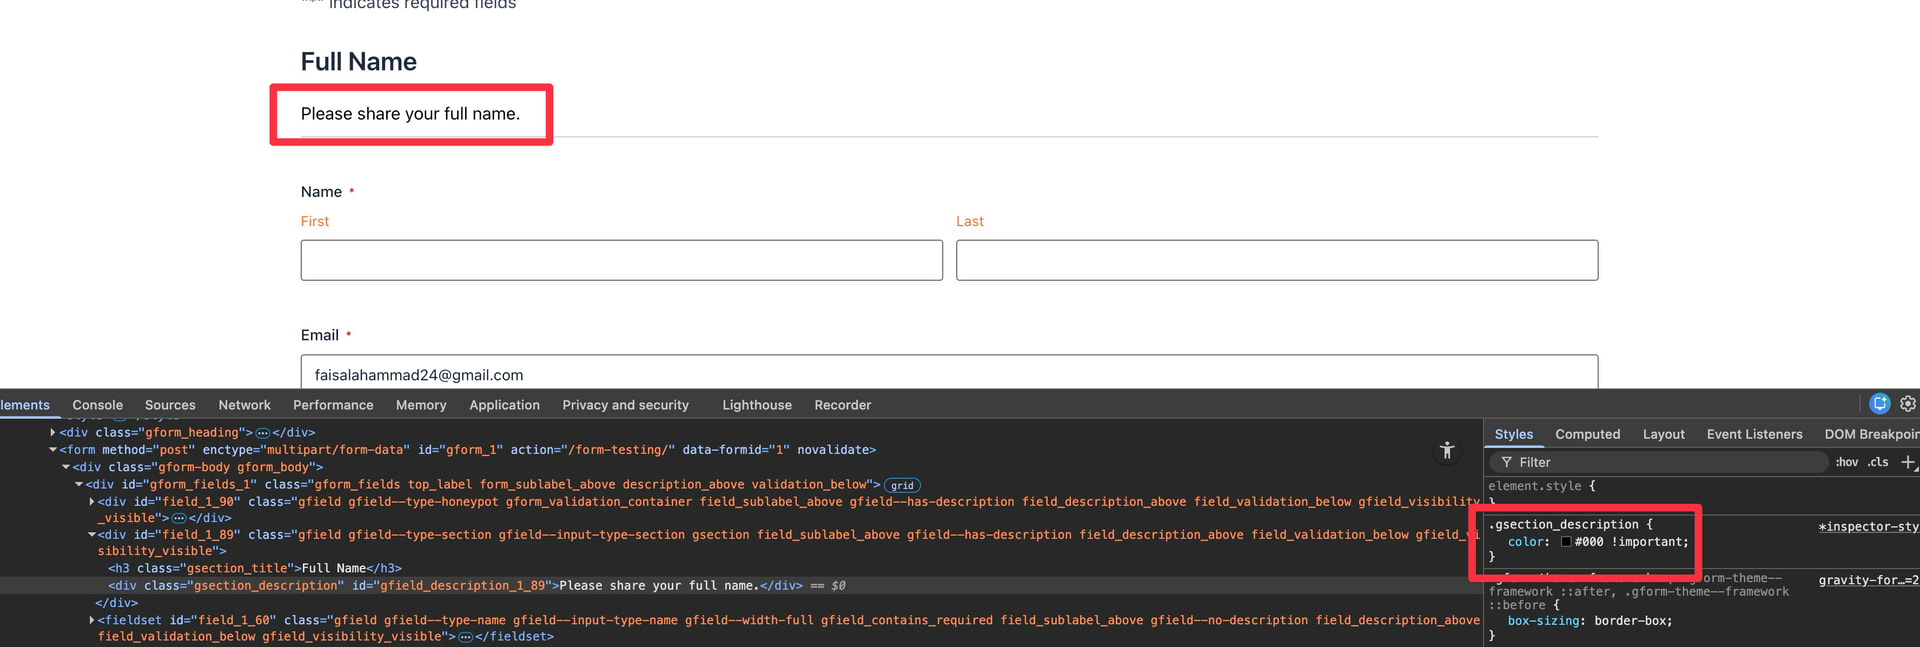Select the Styles sidebar tab
The height and width of the screenshot is (647, 1920).
point(1513,434)
